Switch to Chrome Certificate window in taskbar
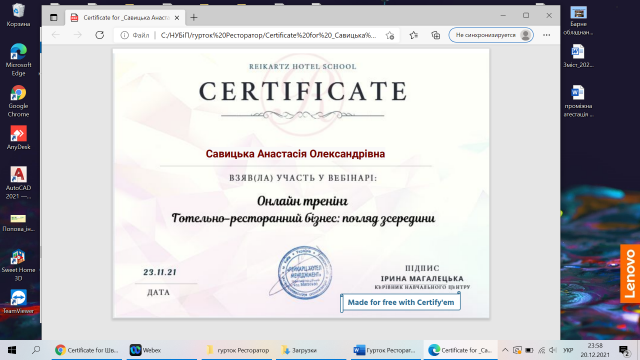640x360 pixels. [87, 350]
